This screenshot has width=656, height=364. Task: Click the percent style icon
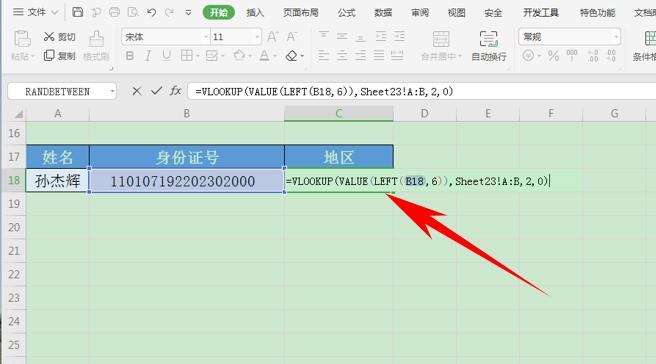(x=553, y=56)
